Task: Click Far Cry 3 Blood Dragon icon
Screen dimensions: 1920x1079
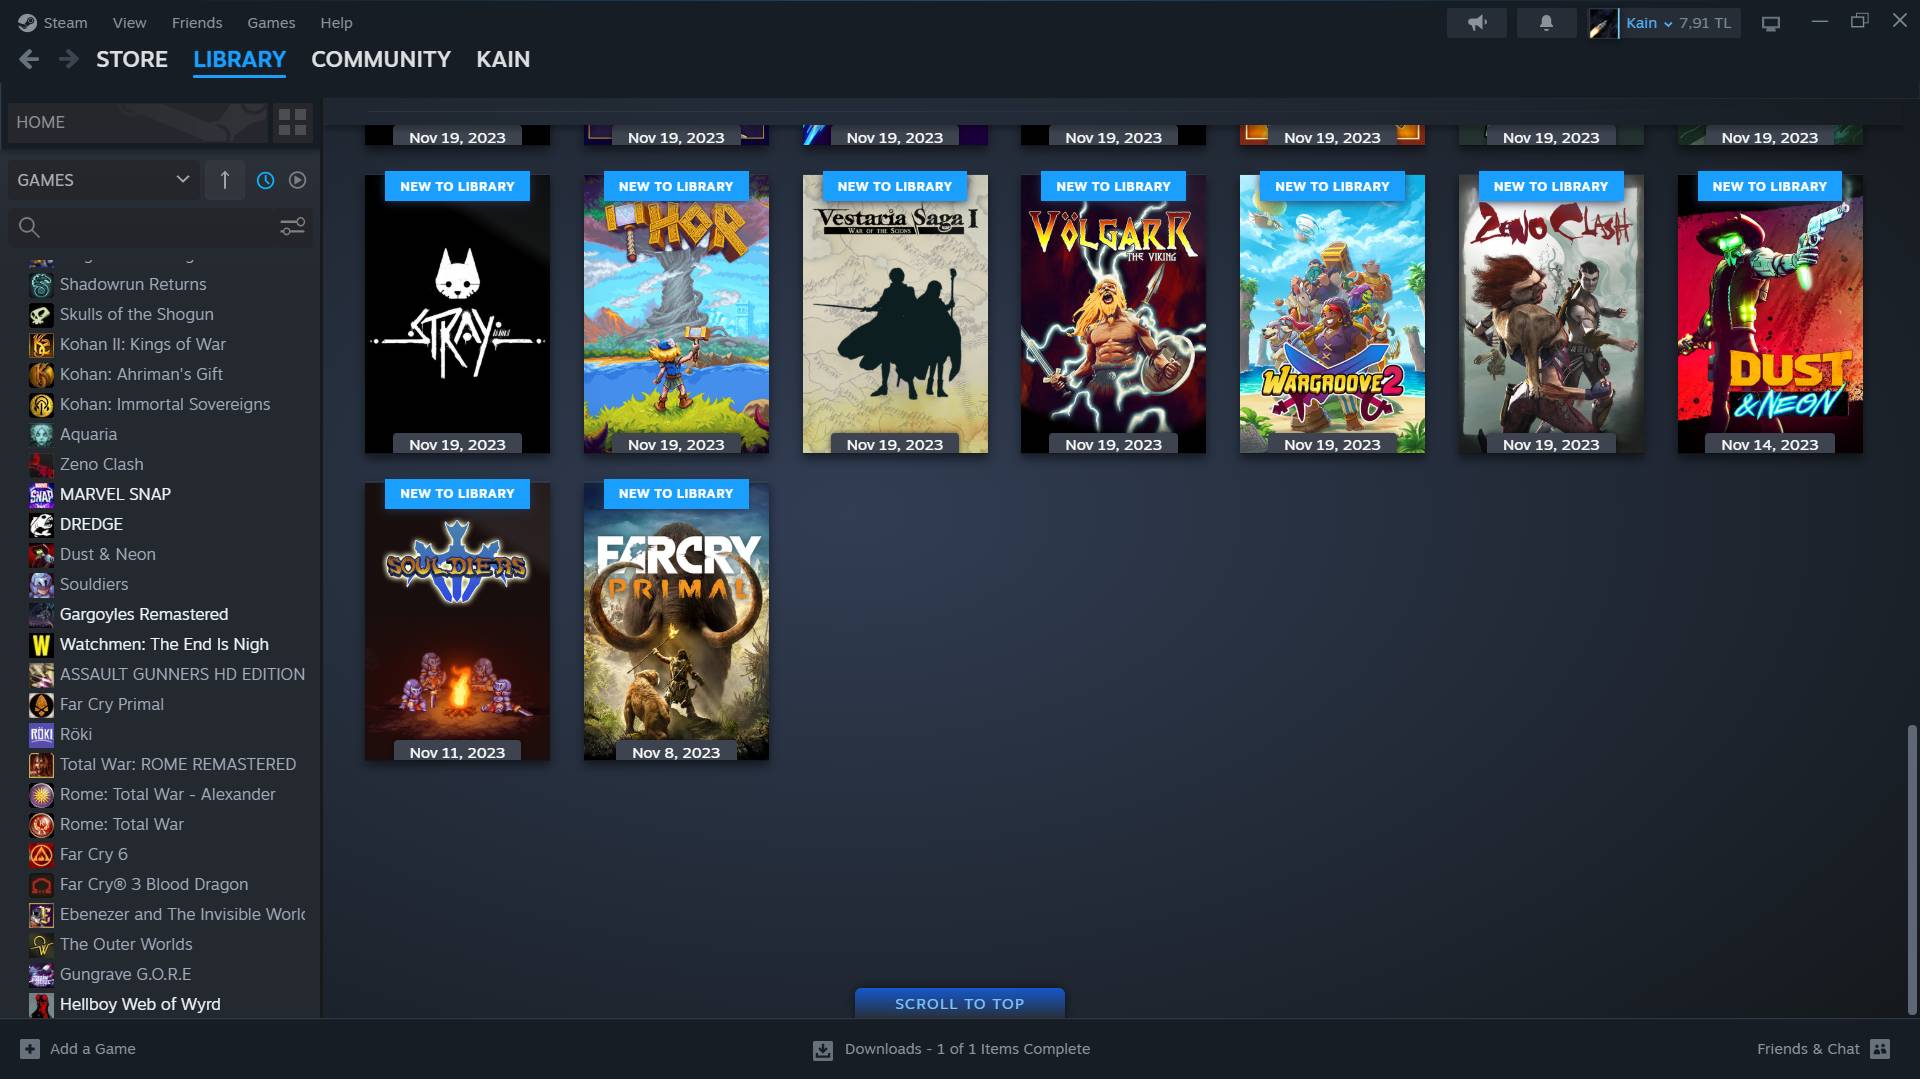Action: point(41,885)
